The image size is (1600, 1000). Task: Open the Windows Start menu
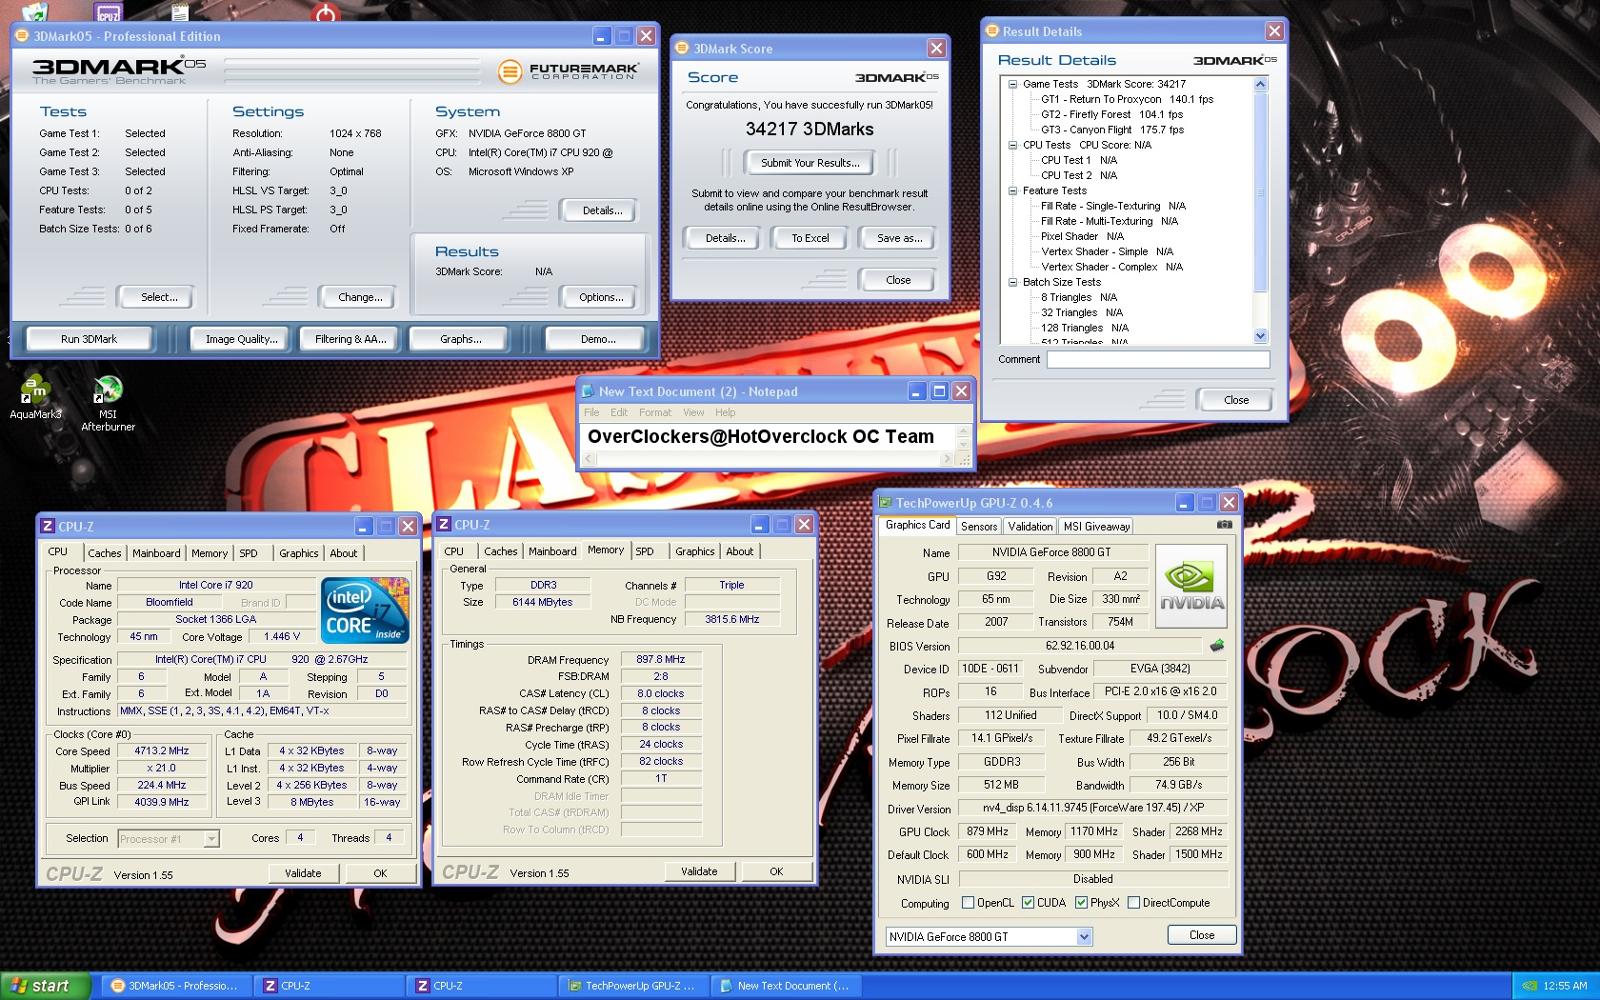coord(45,986)
